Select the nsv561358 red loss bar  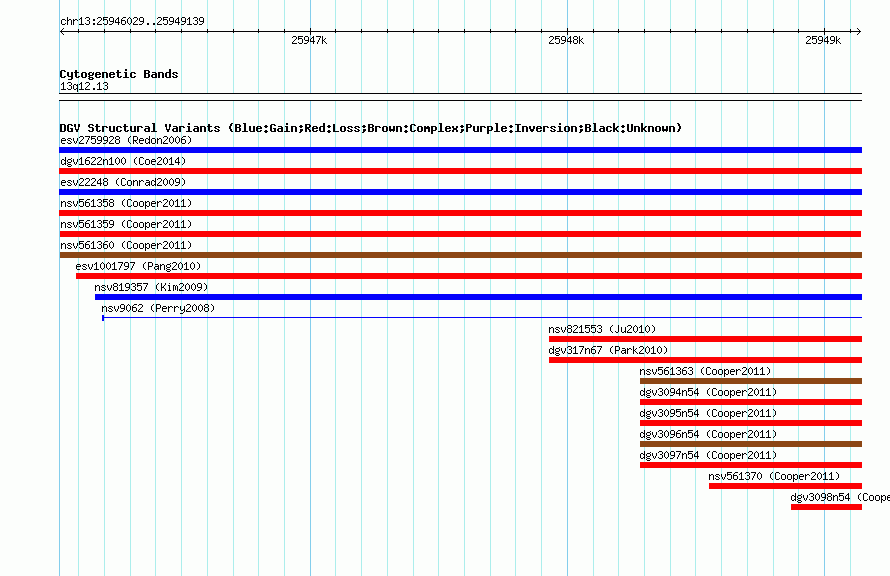460,213
